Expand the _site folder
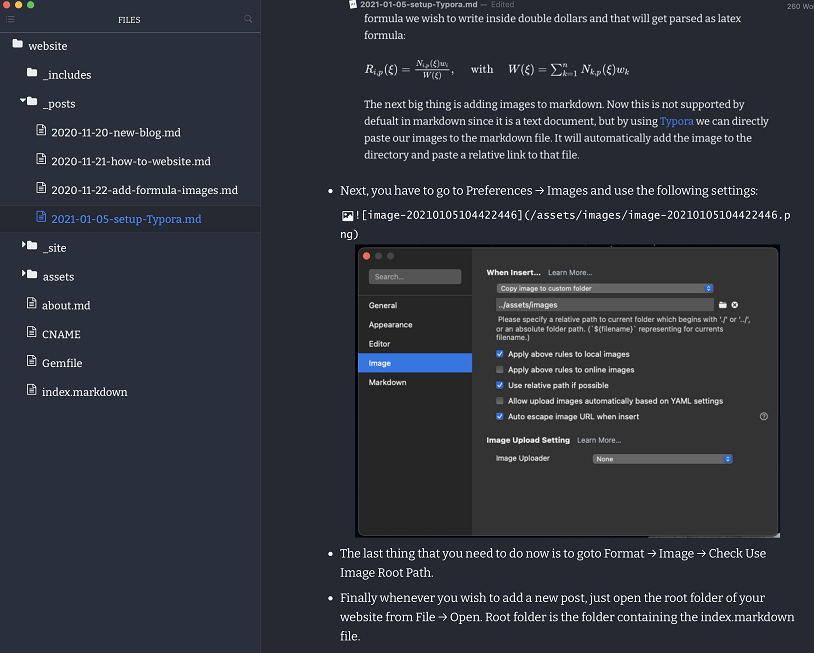Viewport: 814px width, 653px height. (x=23, y=246)
